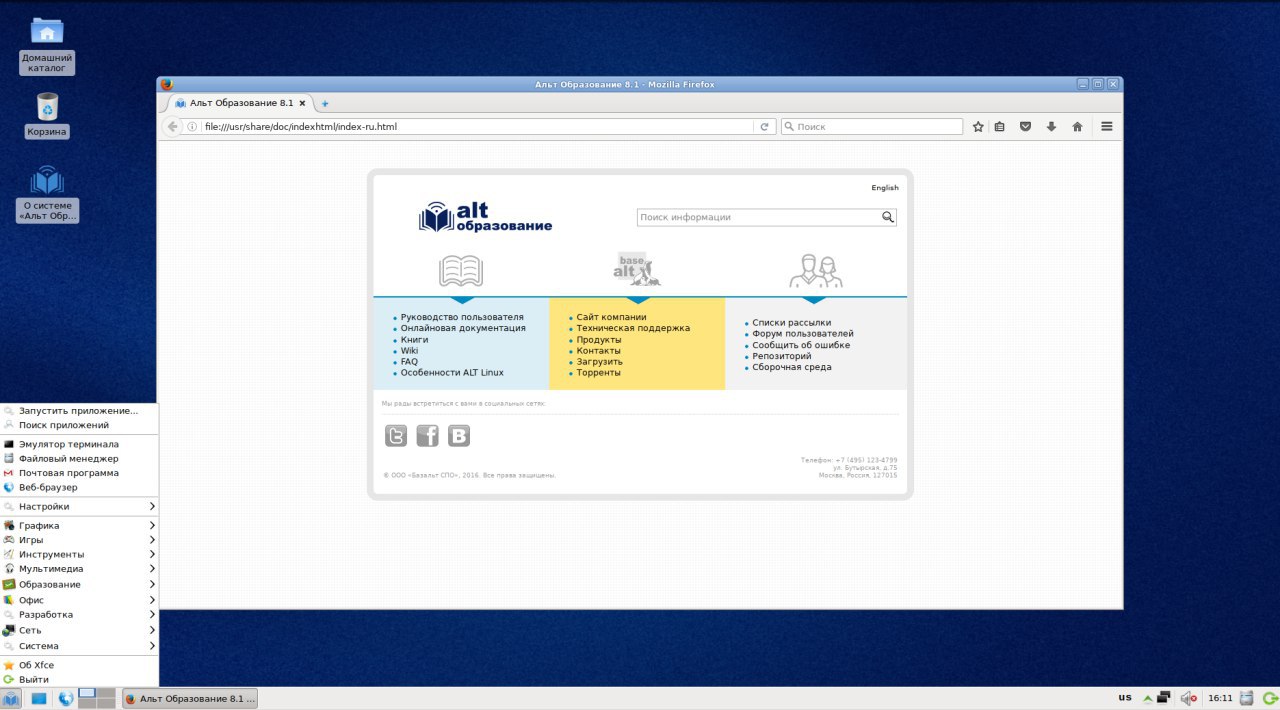
Task: Click the site information icon in address bar
Action: [192, 127]
